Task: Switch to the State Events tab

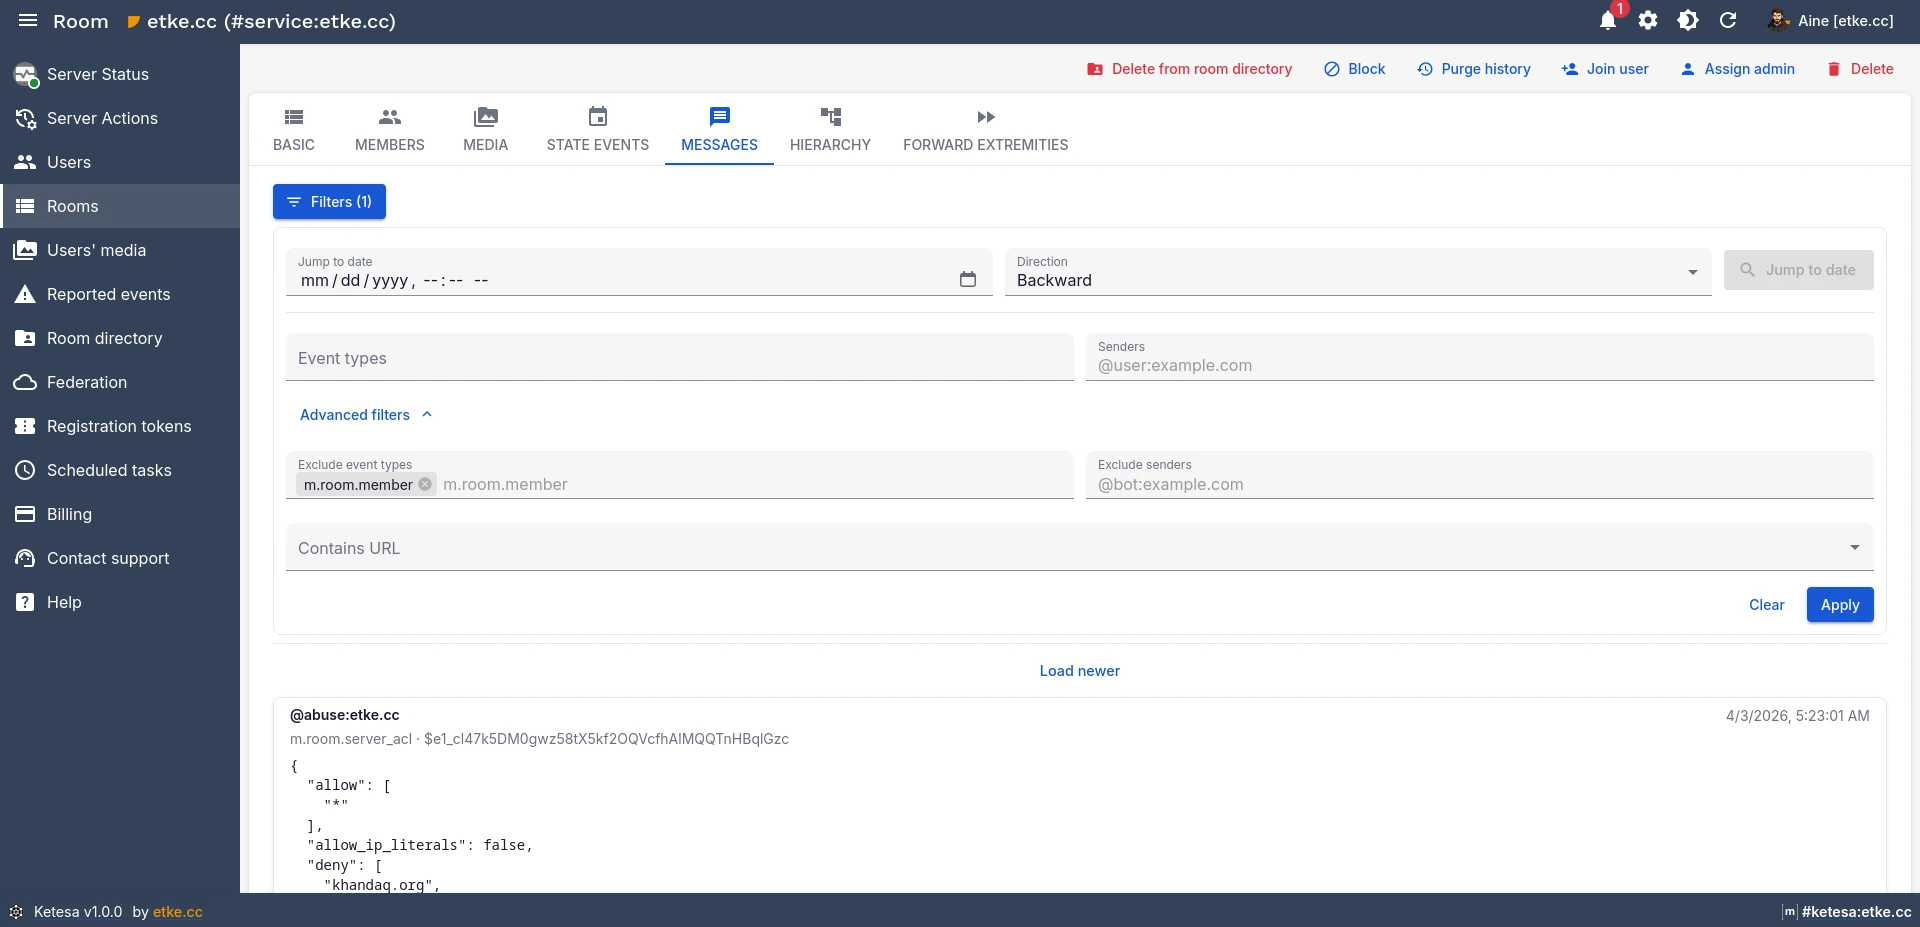Action: coord(597,130)
